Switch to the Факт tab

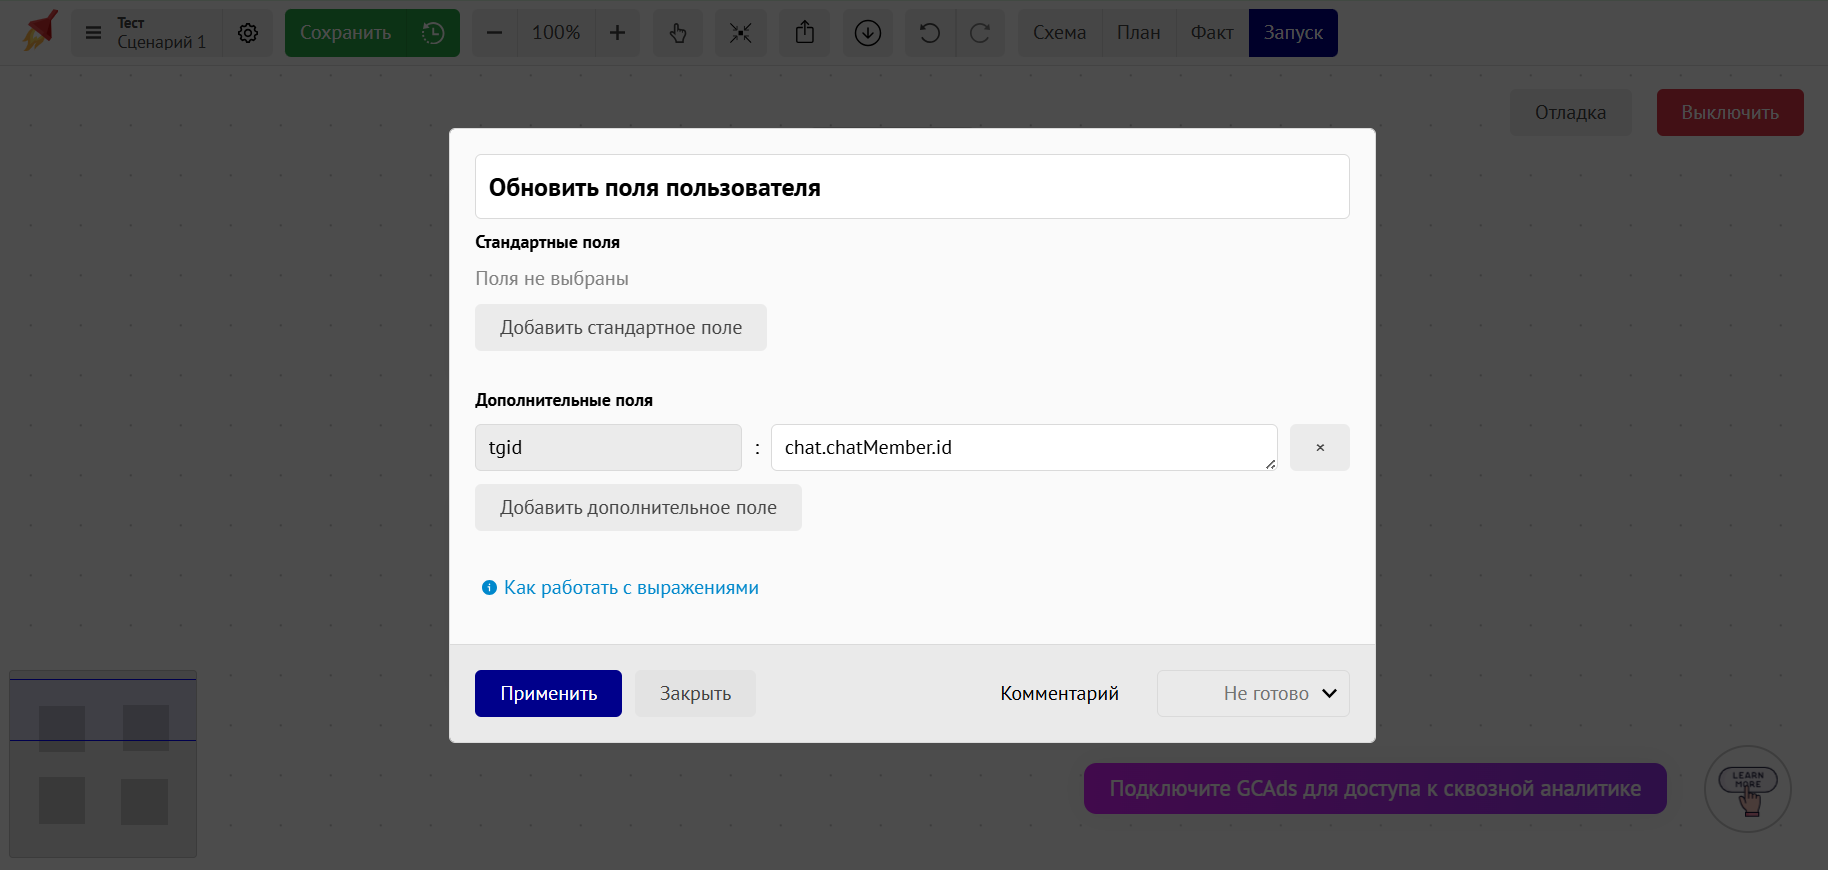click(x=1211, y=33)
